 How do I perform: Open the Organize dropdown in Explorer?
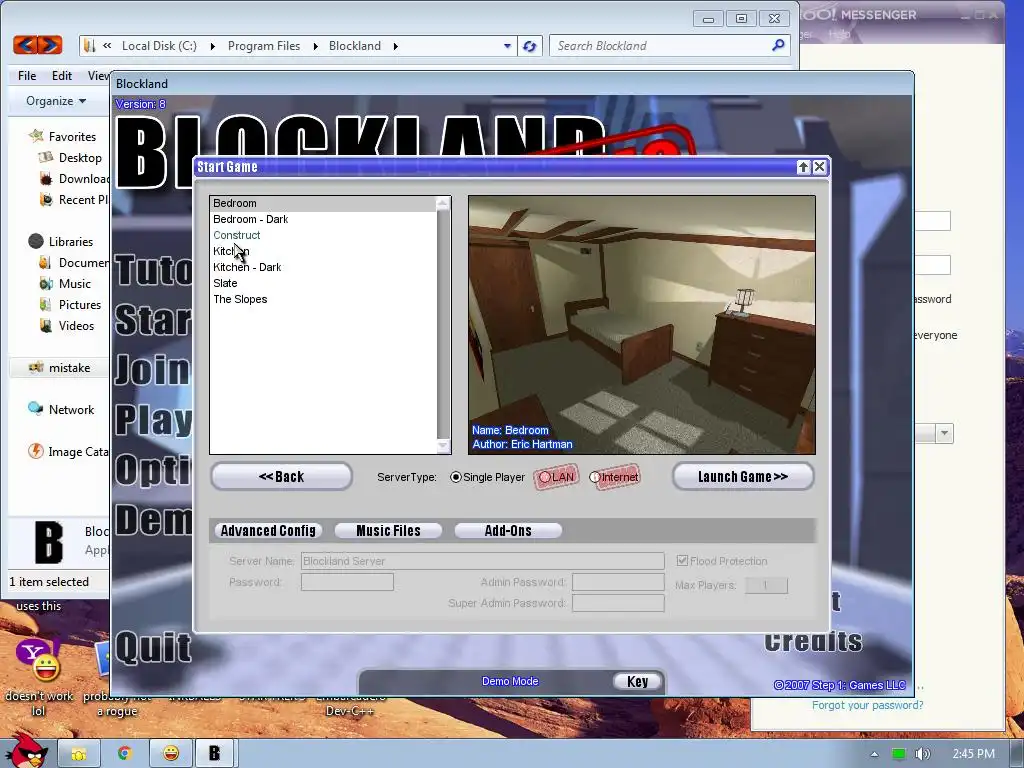point(56,101)
